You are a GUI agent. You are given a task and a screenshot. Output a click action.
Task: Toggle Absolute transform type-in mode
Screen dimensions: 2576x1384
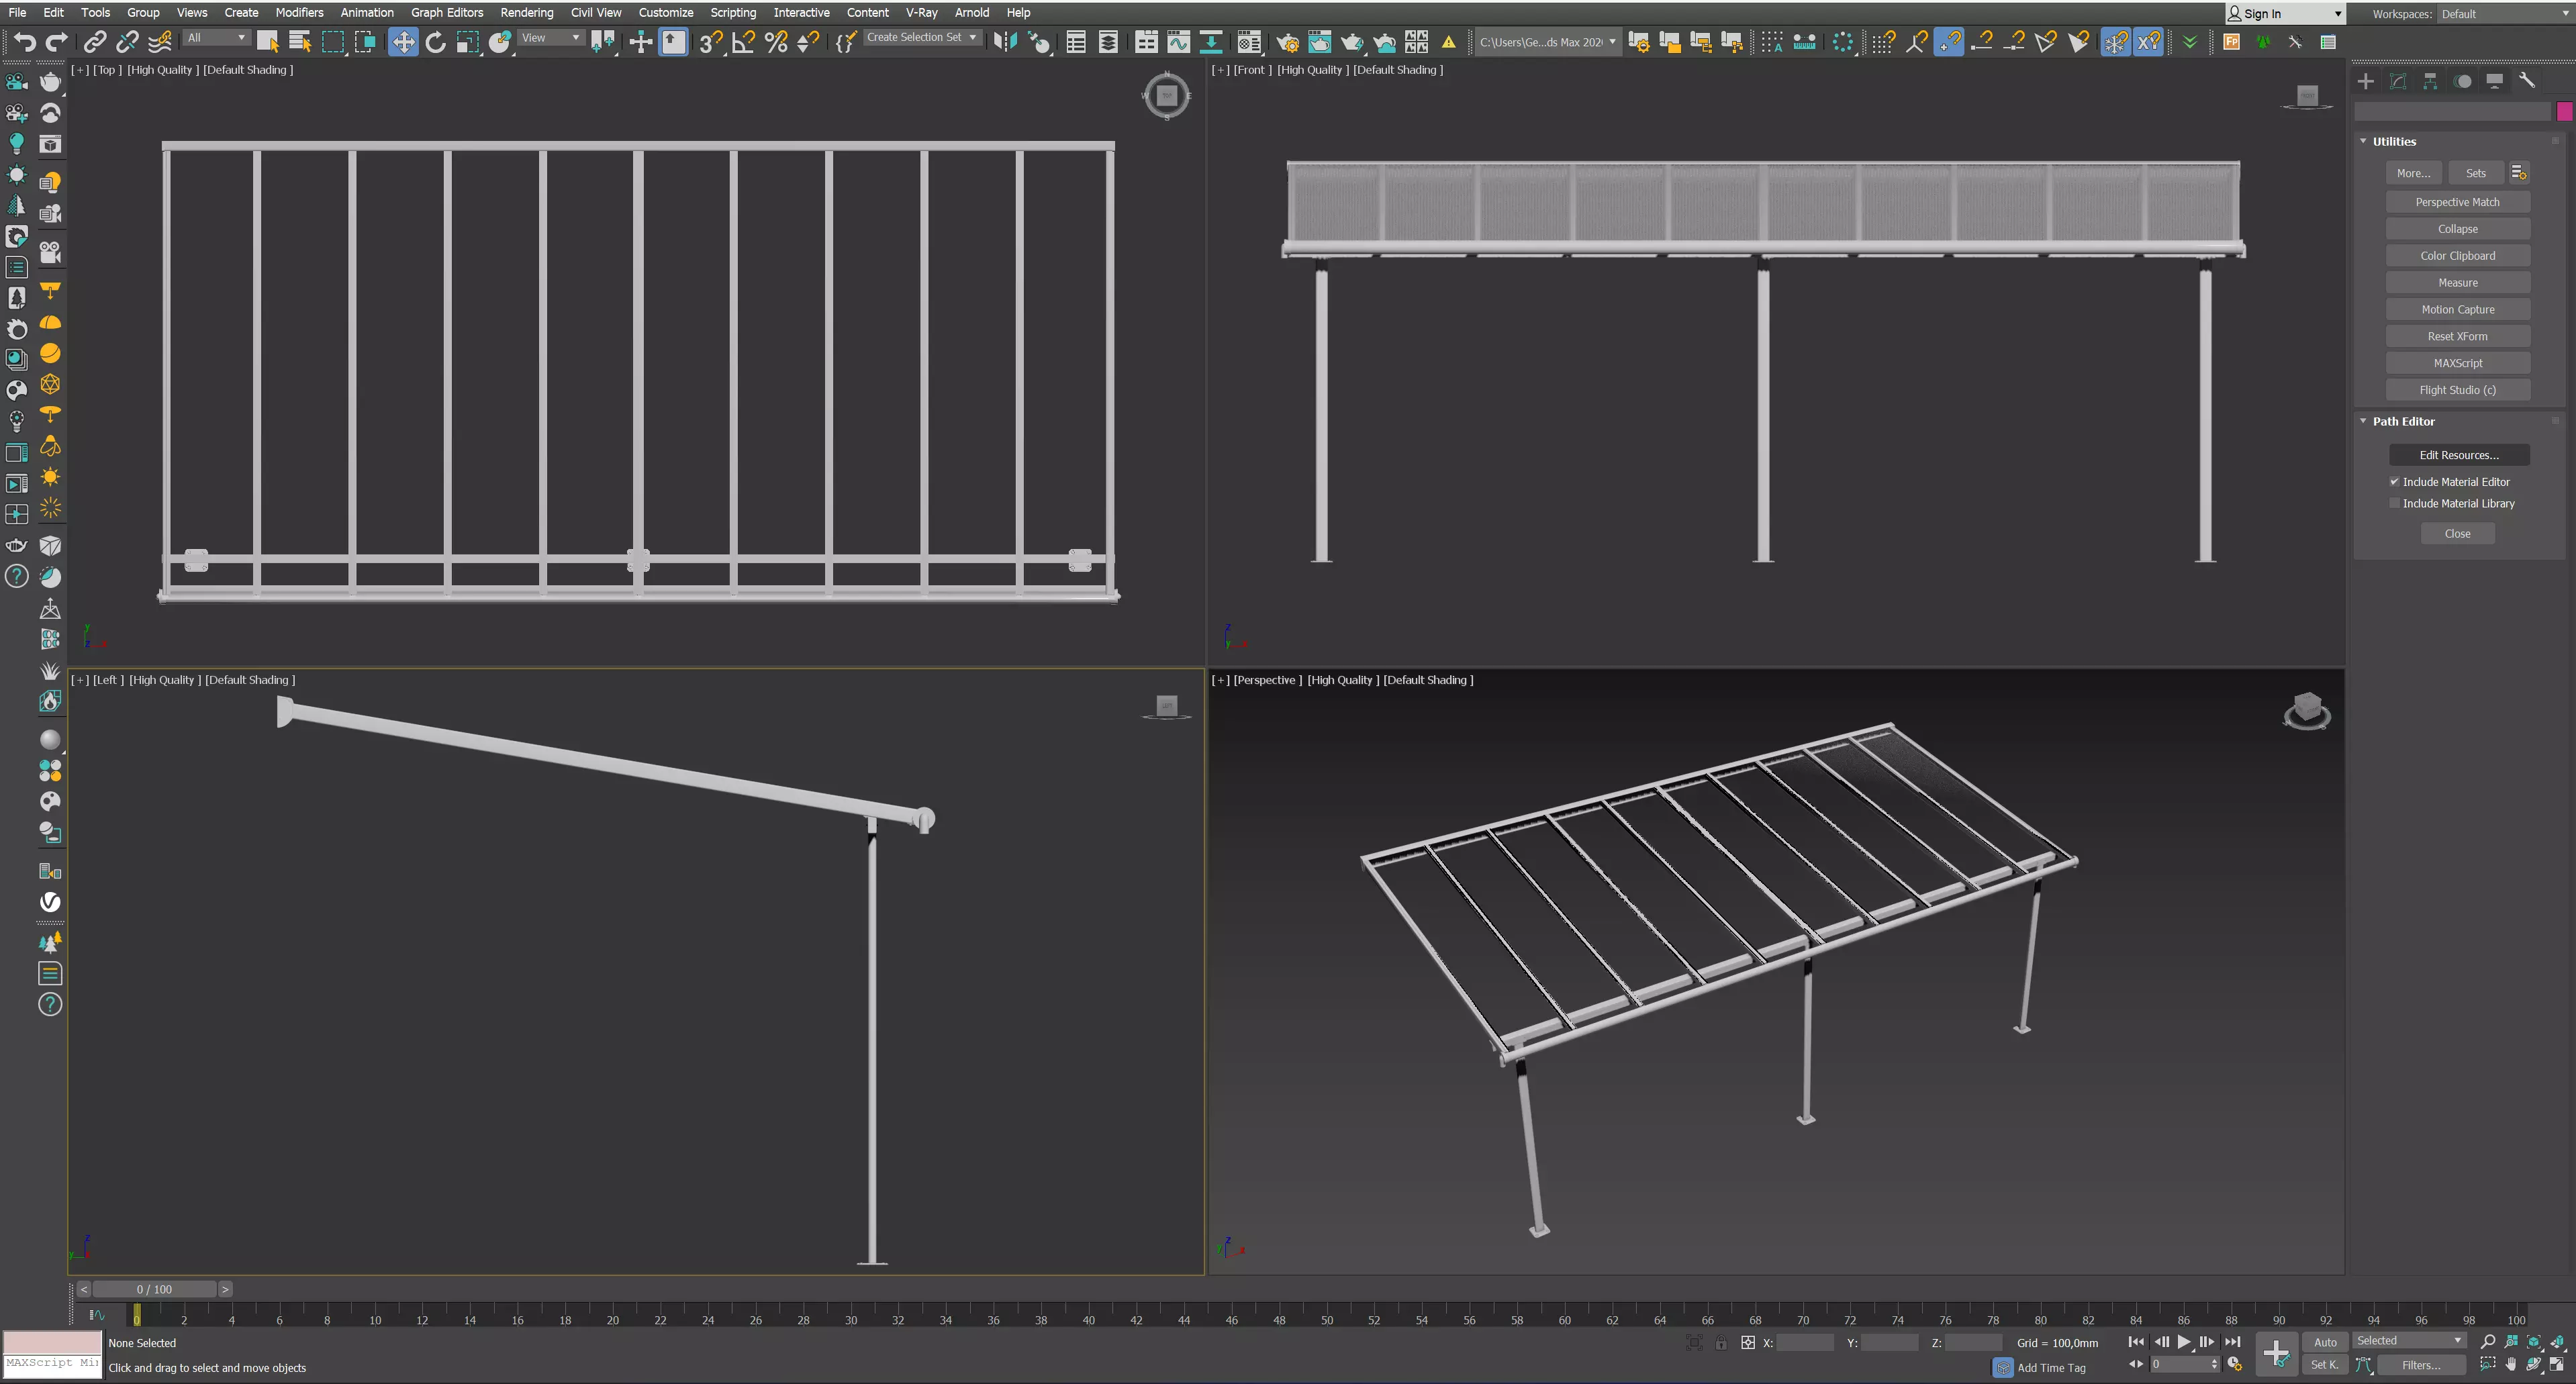click(x=1748, y=1343)
